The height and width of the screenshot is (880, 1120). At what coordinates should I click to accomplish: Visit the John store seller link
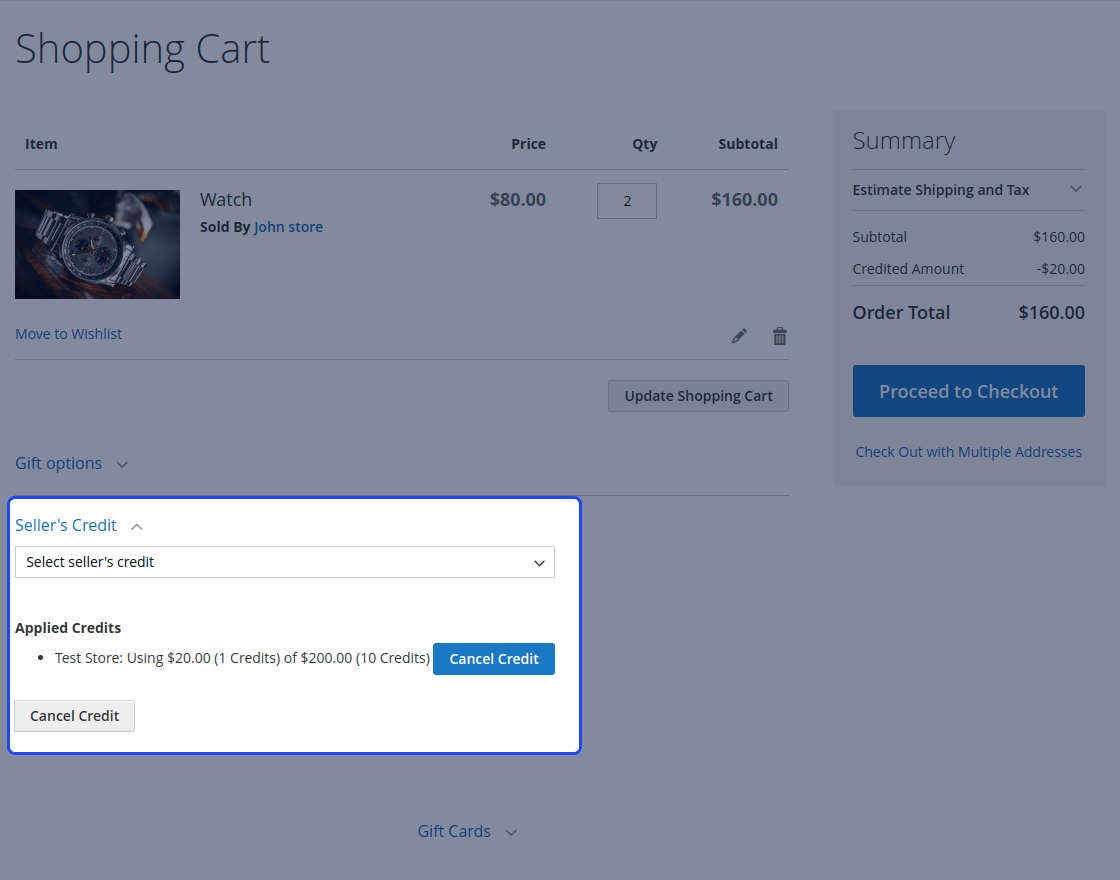pos(288,226)
